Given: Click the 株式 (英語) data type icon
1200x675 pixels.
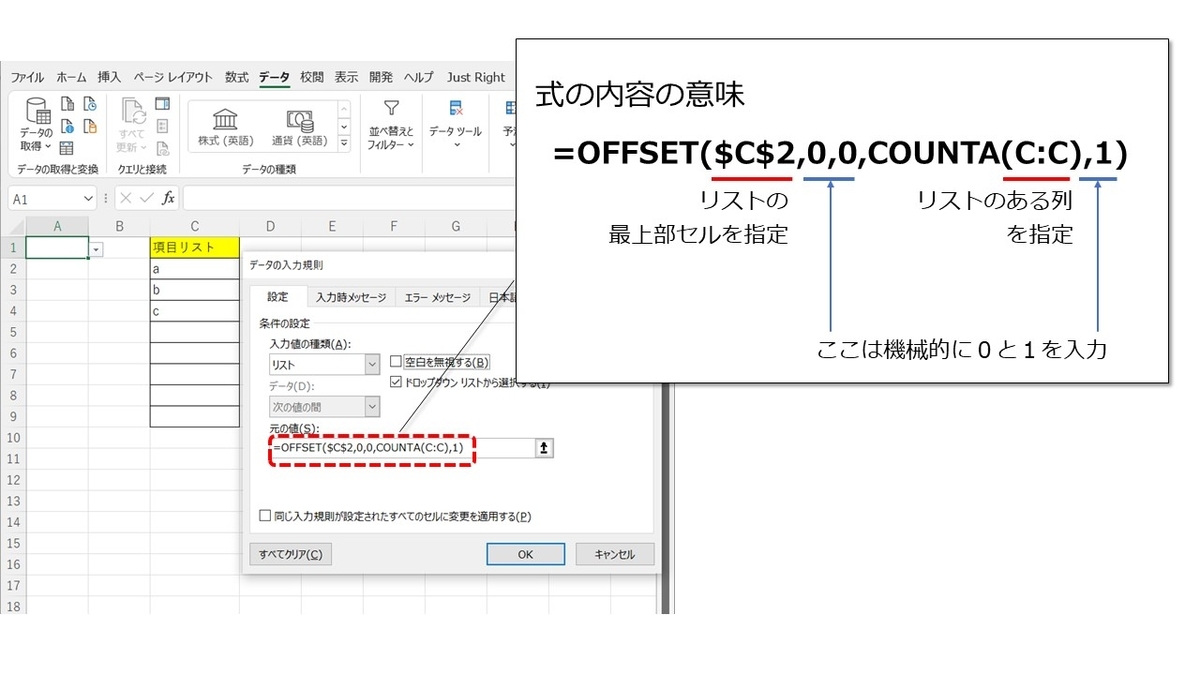Looking at the screenshot, I should pyautogui.click(x=225, y=125).
